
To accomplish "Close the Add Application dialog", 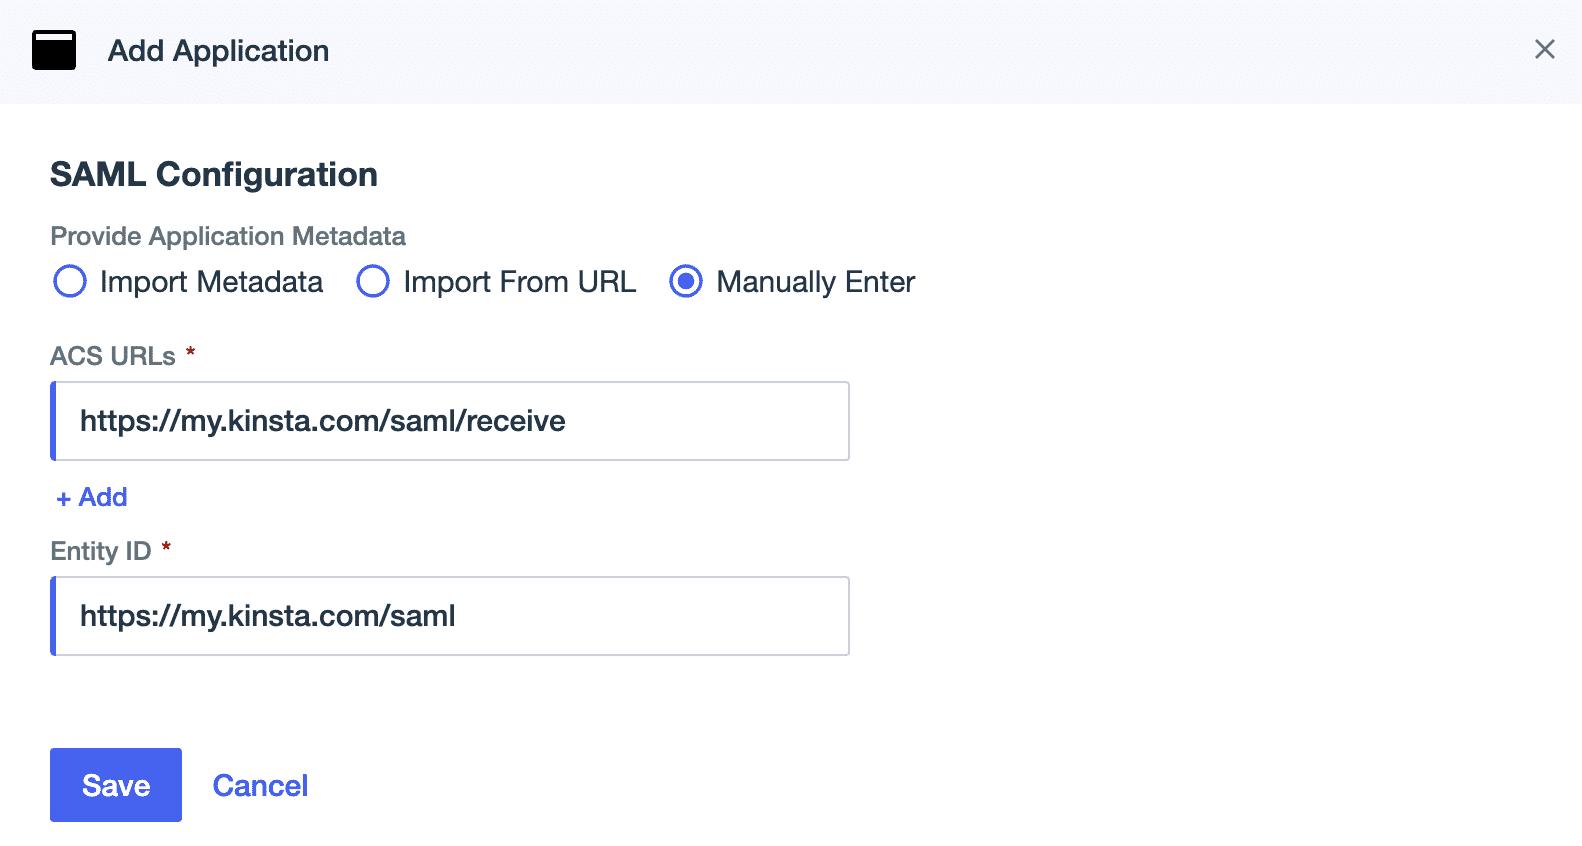I will [1546, 48].
